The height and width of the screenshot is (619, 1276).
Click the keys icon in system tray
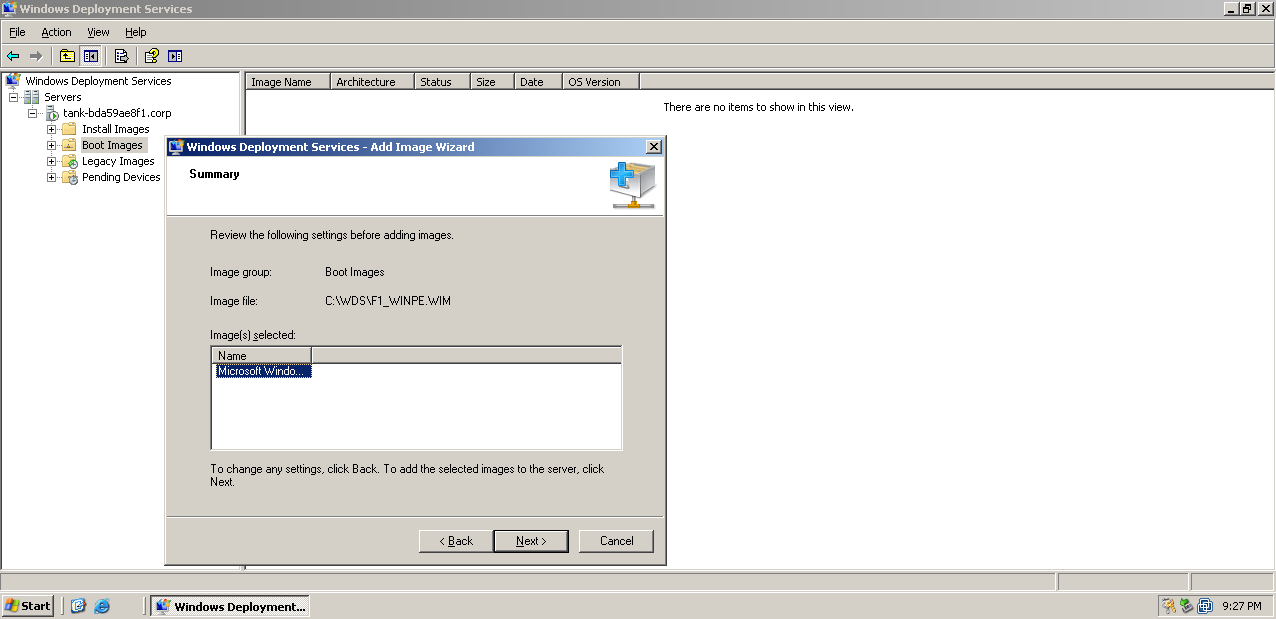pos(1168,606)
